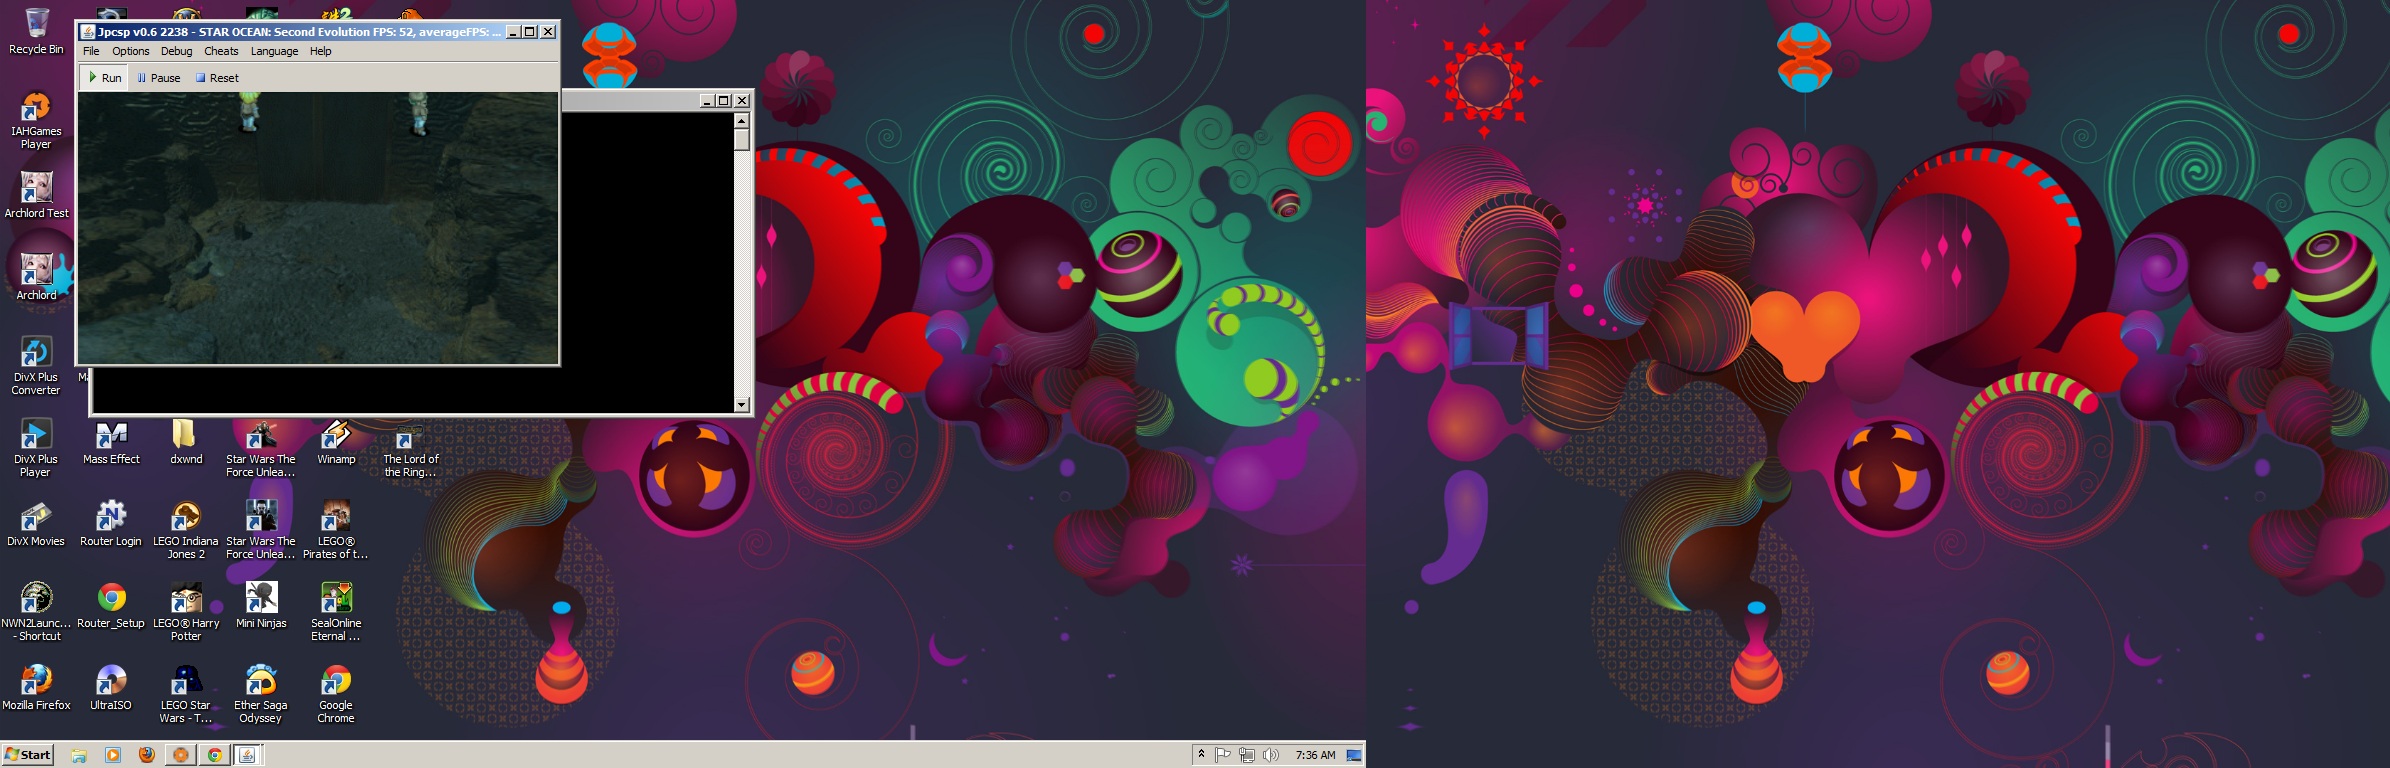The width and height of the screenshot is (2390, 768).
Task: Click the Start button
Action: (28, 755)
